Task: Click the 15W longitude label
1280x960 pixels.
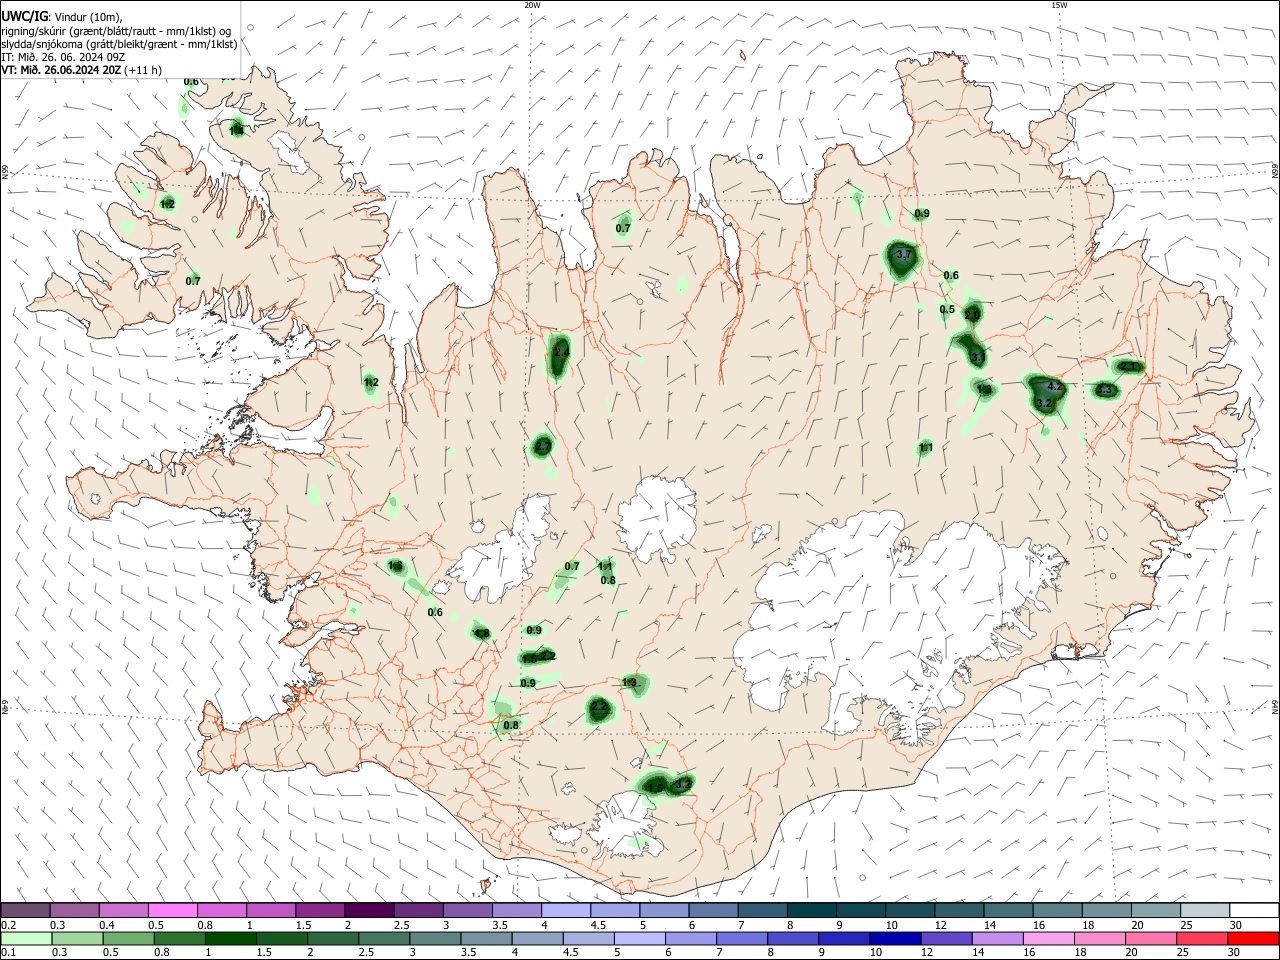Action: coord(1058,5)
